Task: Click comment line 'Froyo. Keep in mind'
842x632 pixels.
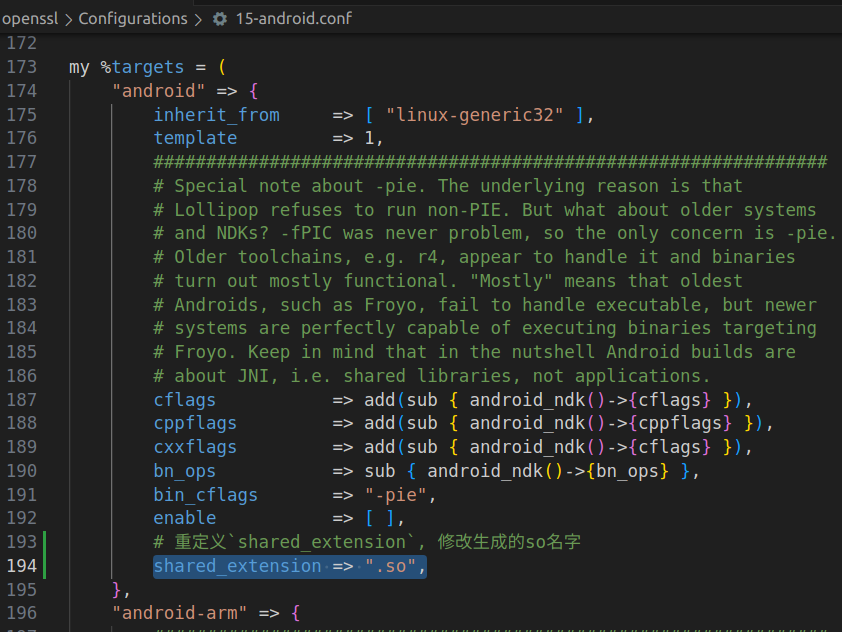Action: tap(474, 352)
